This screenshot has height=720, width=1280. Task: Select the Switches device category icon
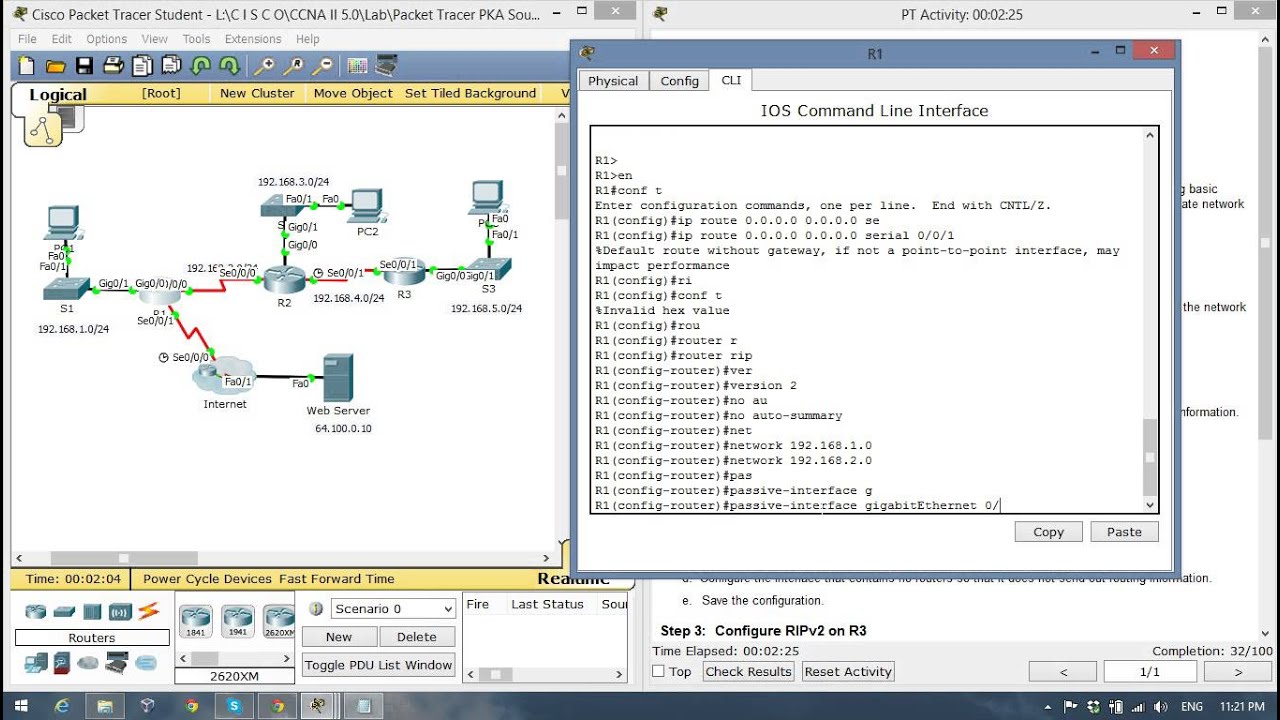64,611
